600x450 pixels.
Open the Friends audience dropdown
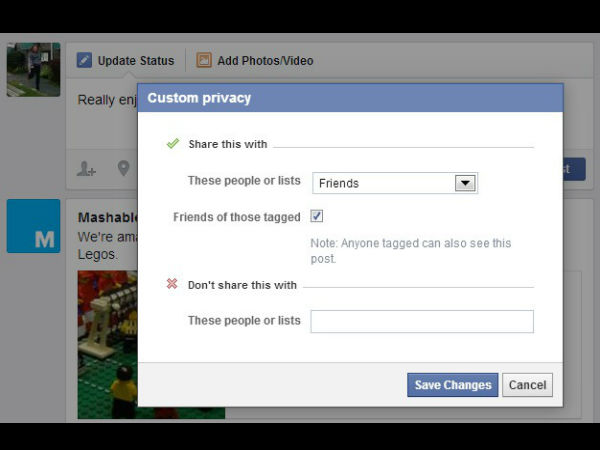(x=395, y=183)
